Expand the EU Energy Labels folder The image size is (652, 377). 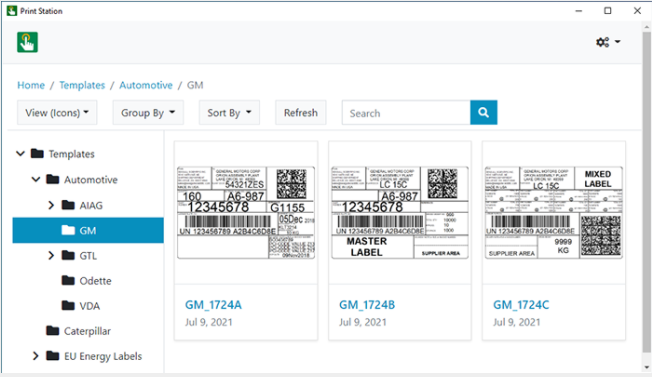coord(36,356)
